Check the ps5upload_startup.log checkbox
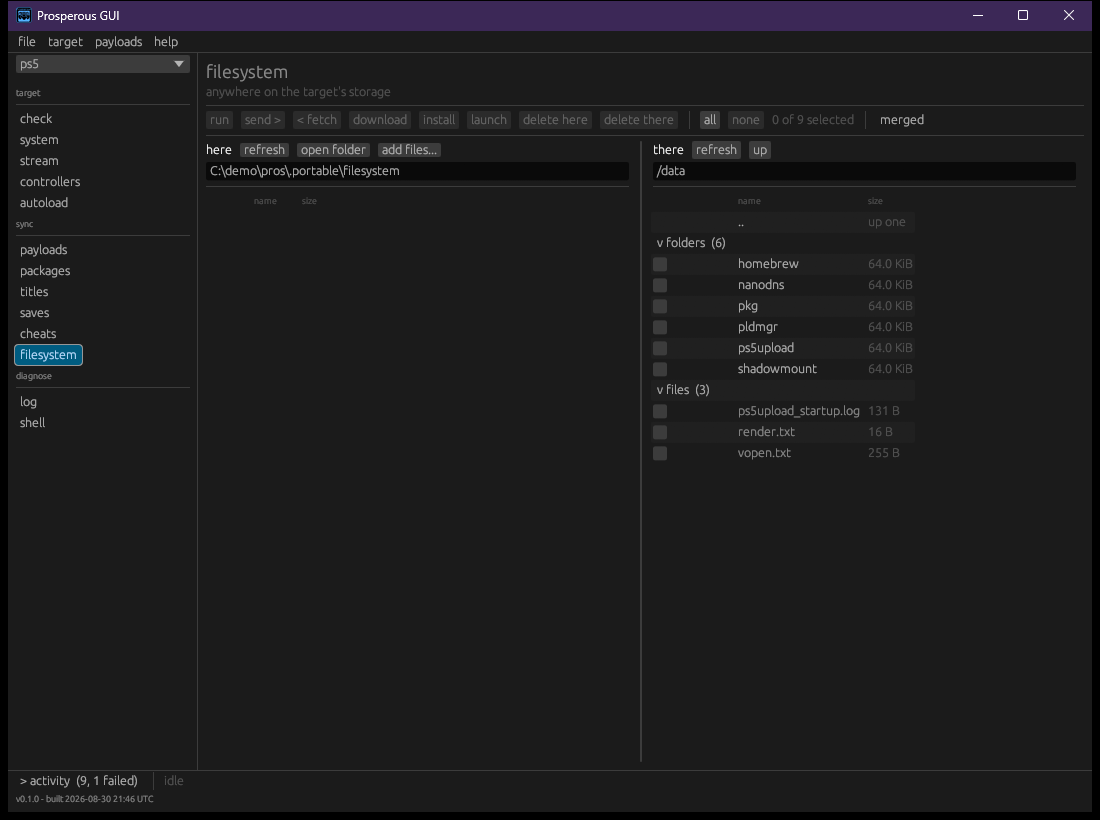Image resolution: width=1100 pixels, height=820 pixels. click(x=660, y=412)
